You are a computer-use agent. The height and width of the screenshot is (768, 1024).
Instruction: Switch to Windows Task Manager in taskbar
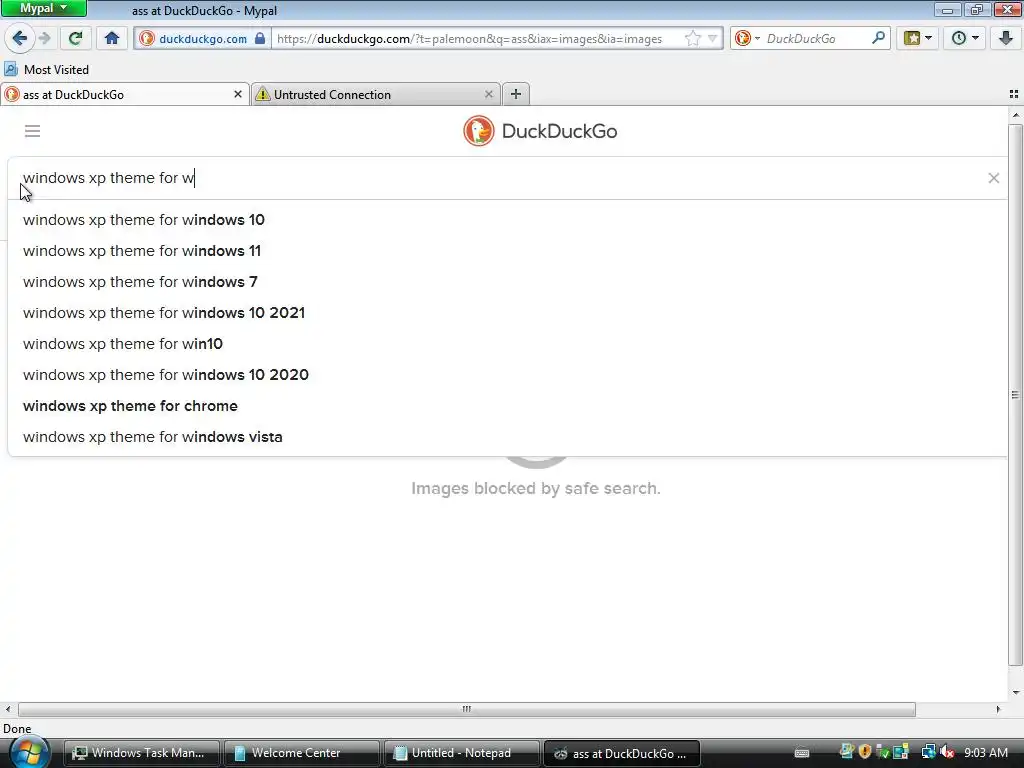click(142, 753)
